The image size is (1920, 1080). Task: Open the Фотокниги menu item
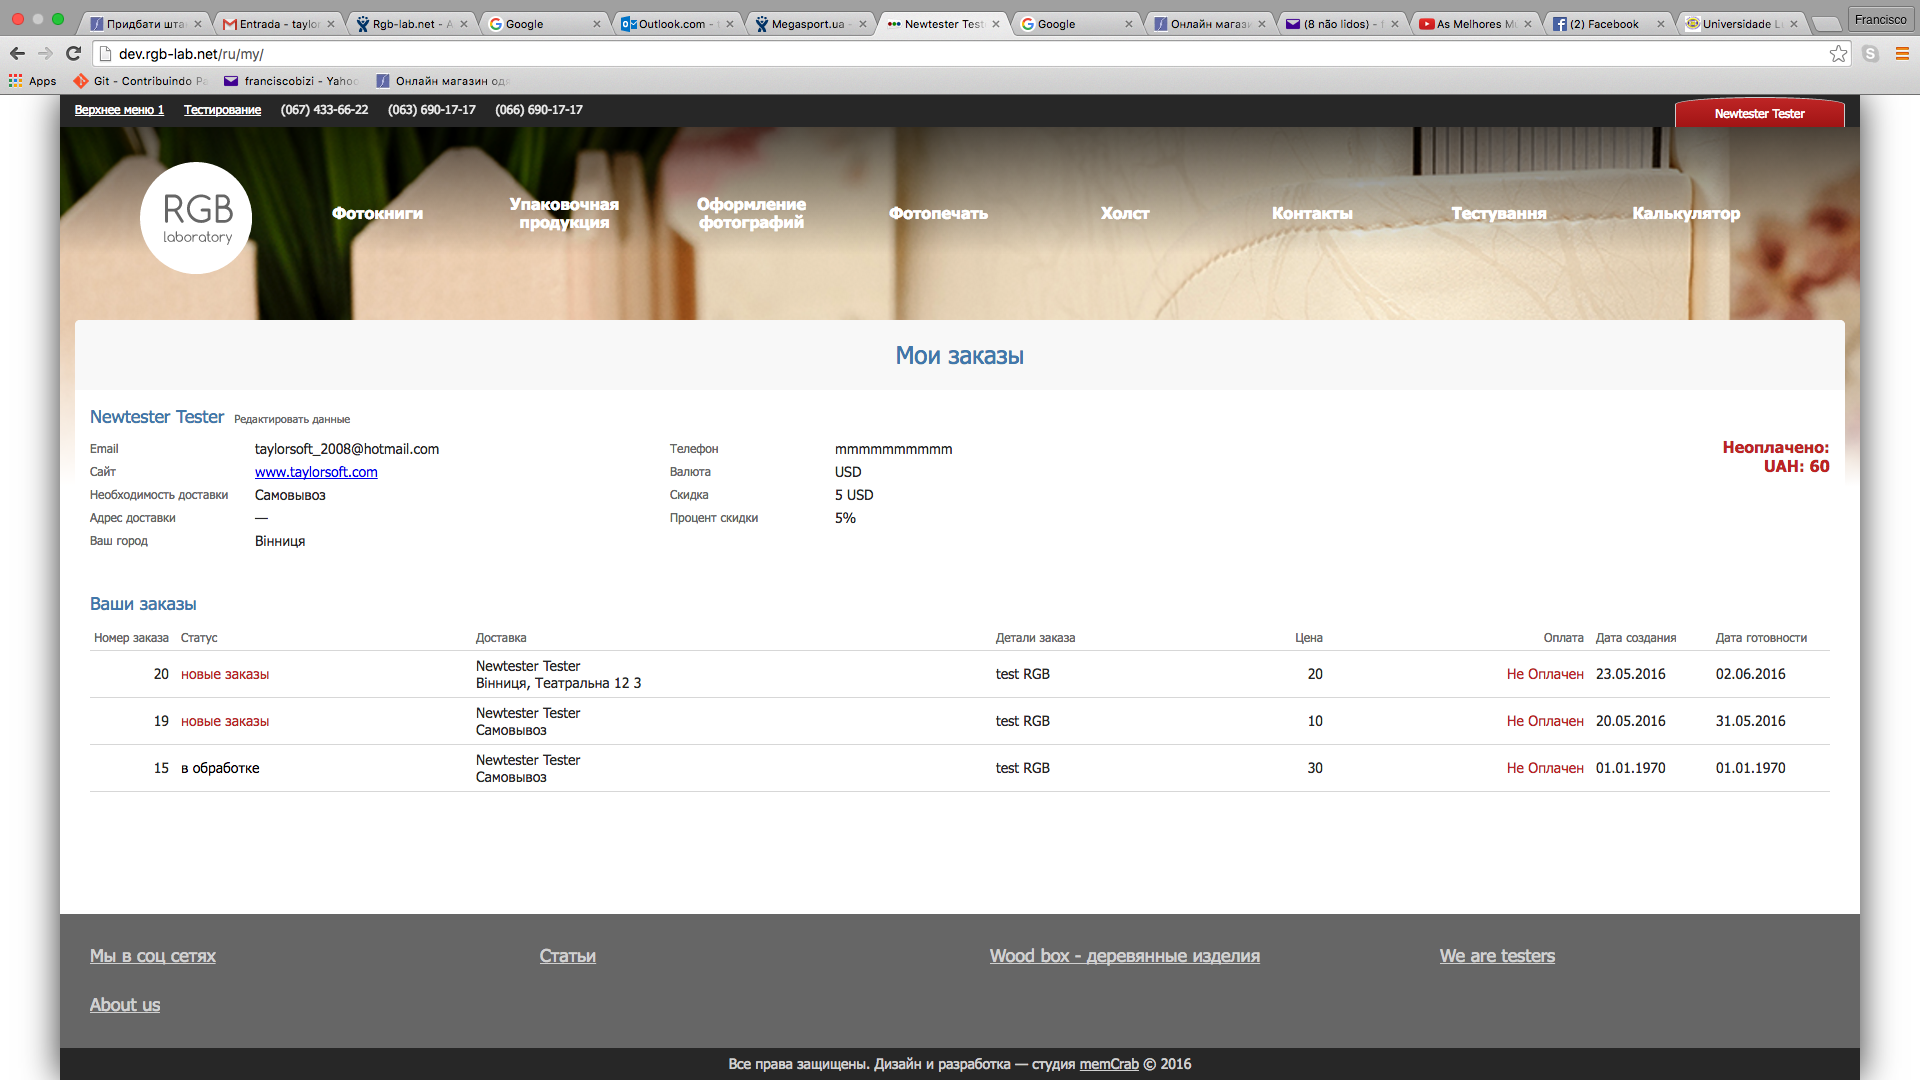[377, 213]
